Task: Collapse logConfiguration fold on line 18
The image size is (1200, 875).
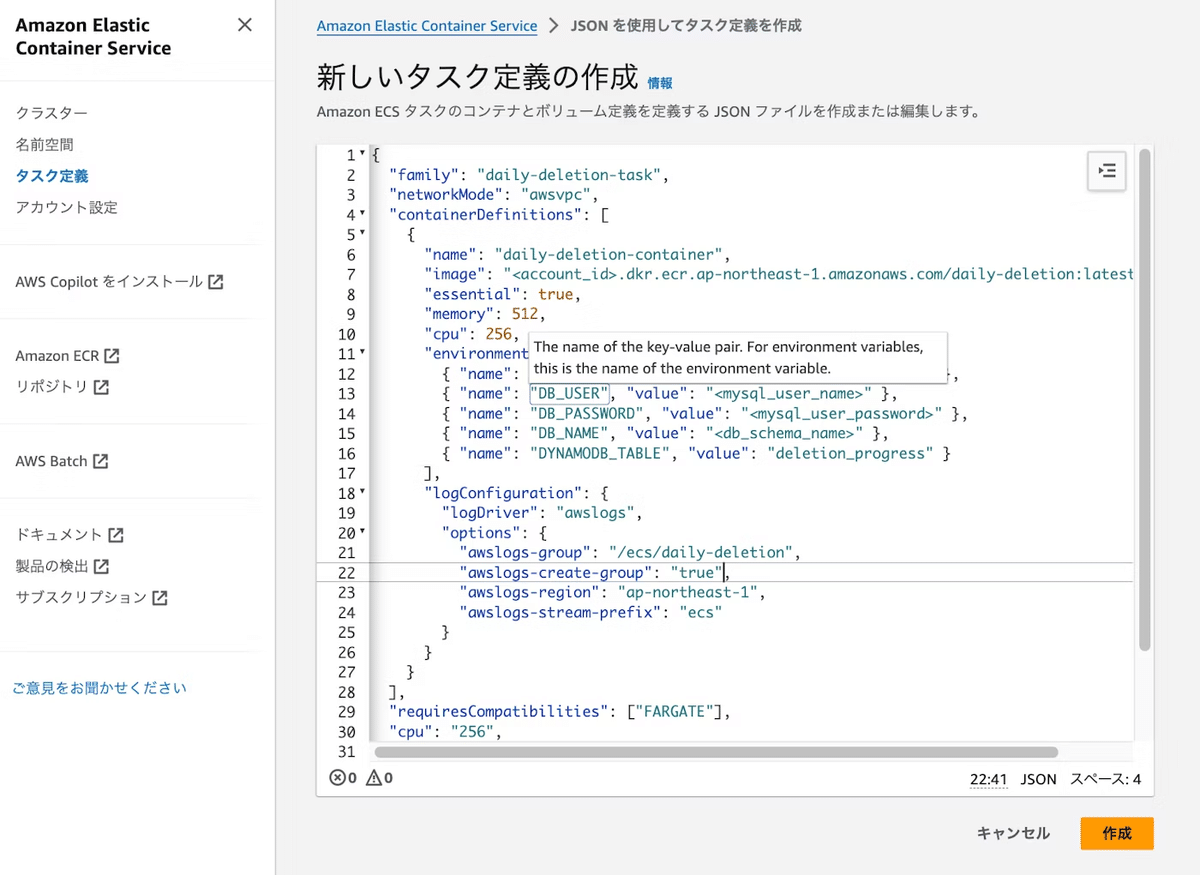Action: pyautogui.click(x=363, y=492)
